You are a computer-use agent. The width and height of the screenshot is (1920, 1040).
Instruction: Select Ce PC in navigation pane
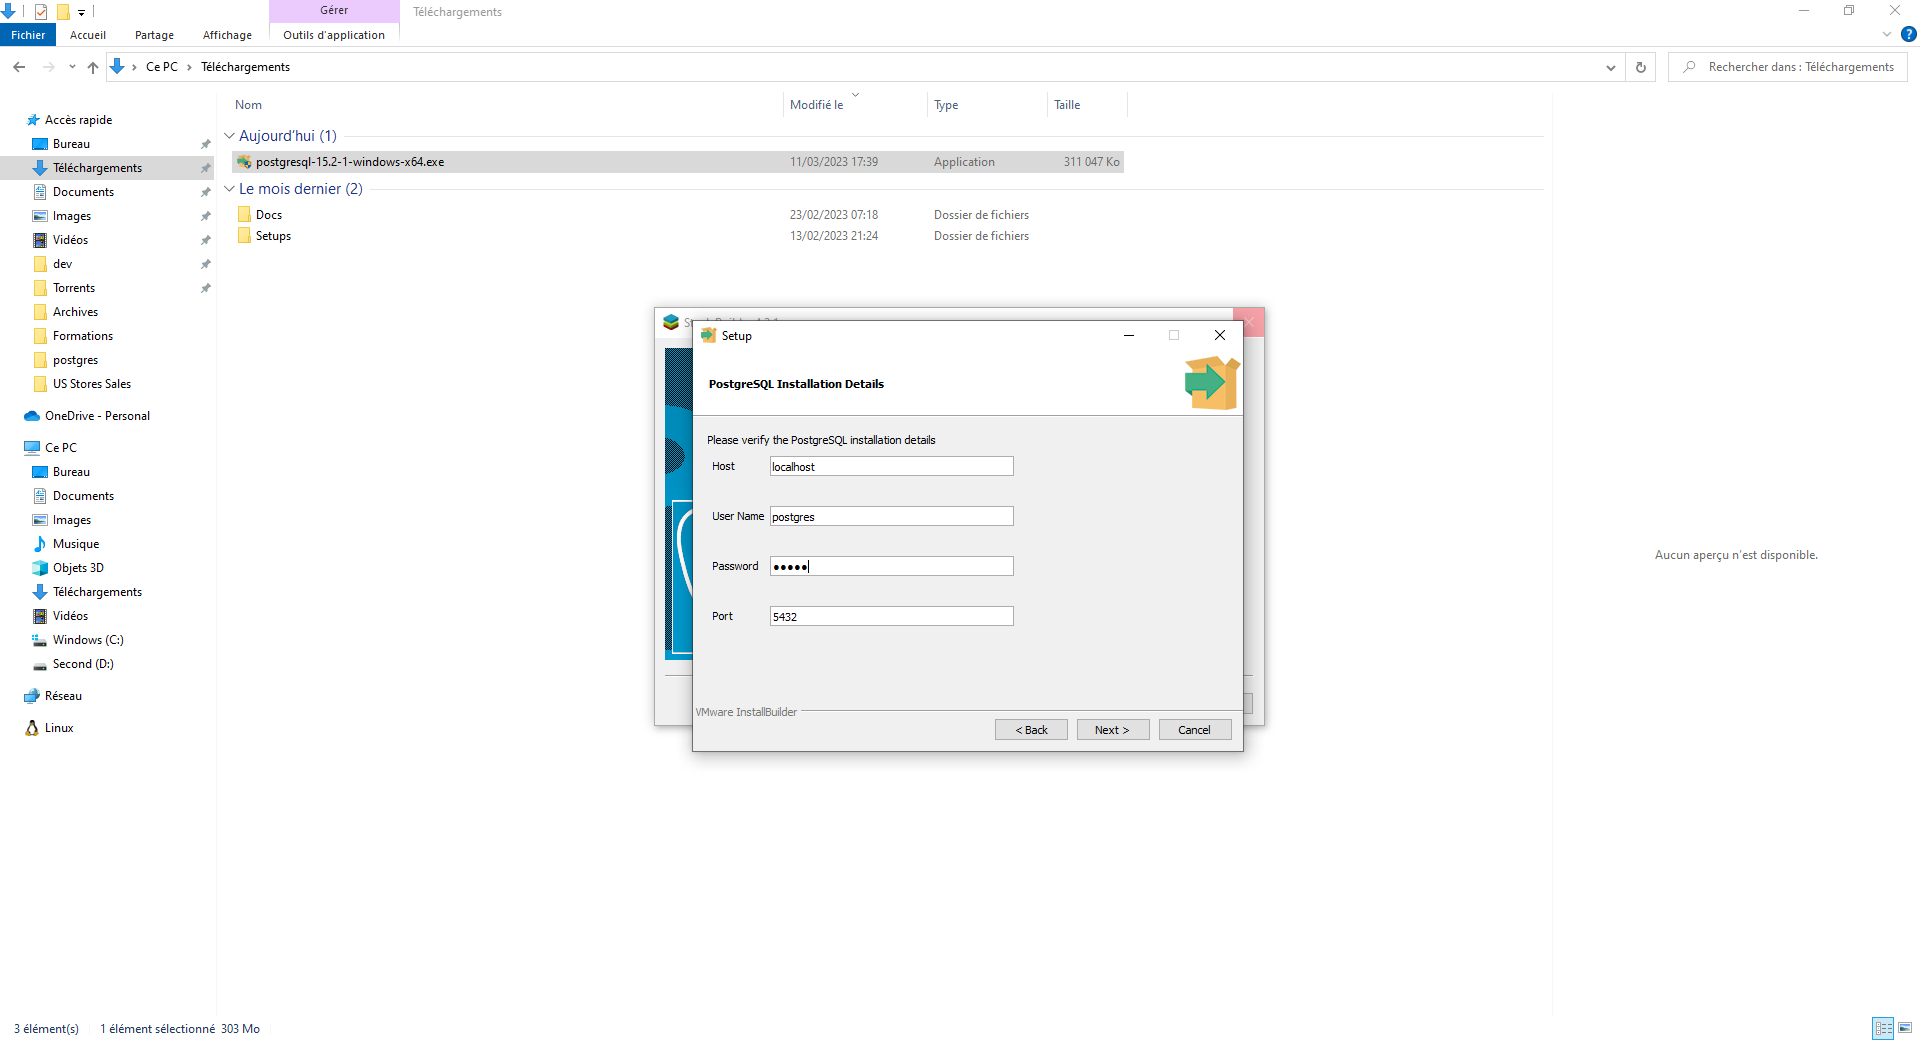pyautogui.click(x=60, y=448)
